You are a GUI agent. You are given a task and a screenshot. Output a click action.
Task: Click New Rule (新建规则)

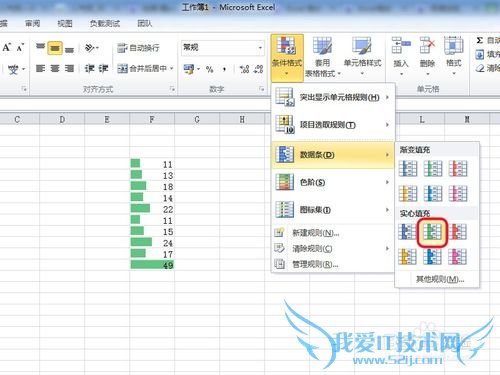point(333,233)
